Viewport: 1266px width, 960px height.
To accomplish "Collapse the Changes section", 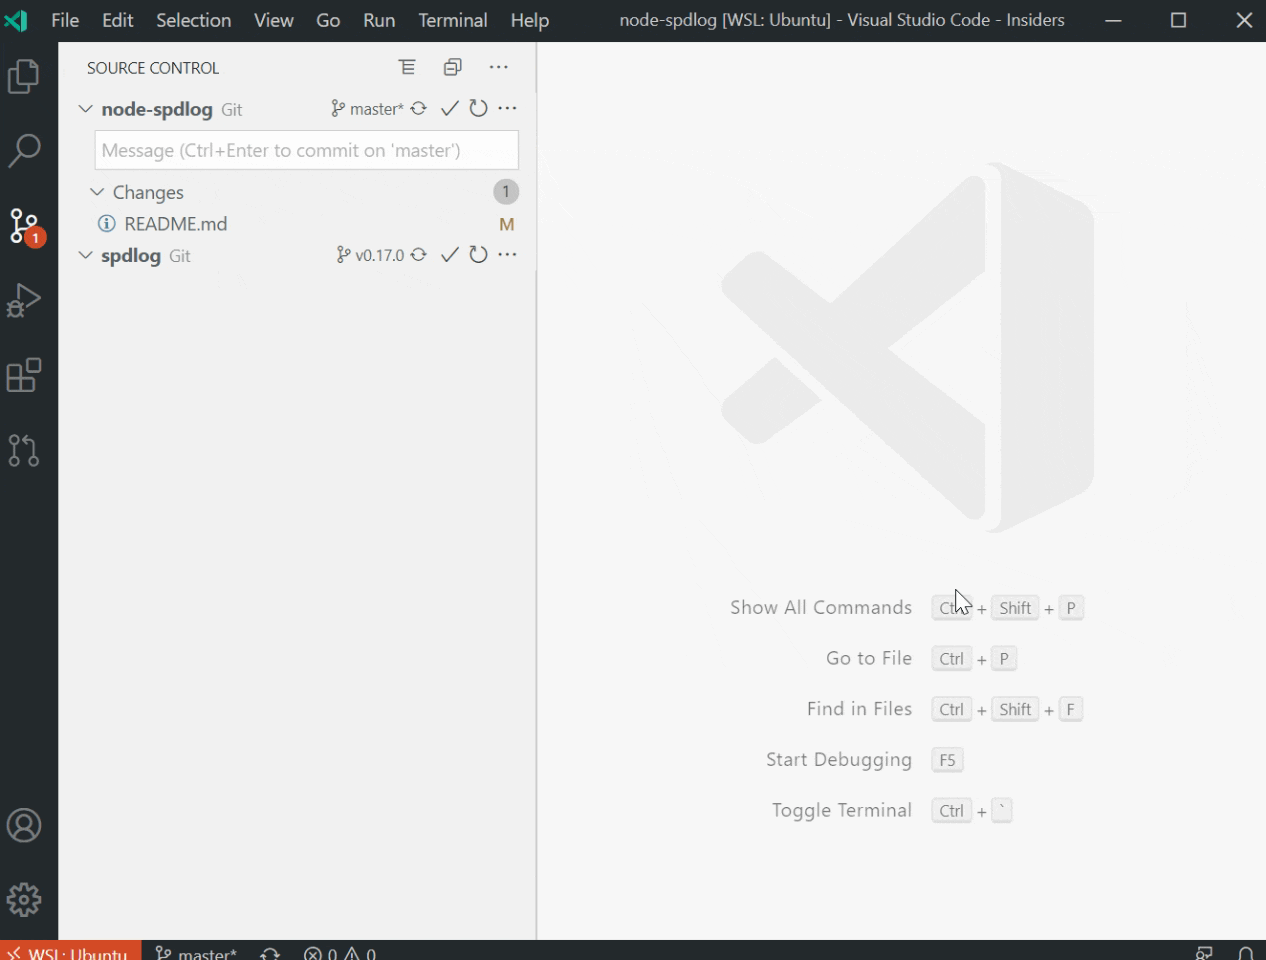I will [97, 191].
